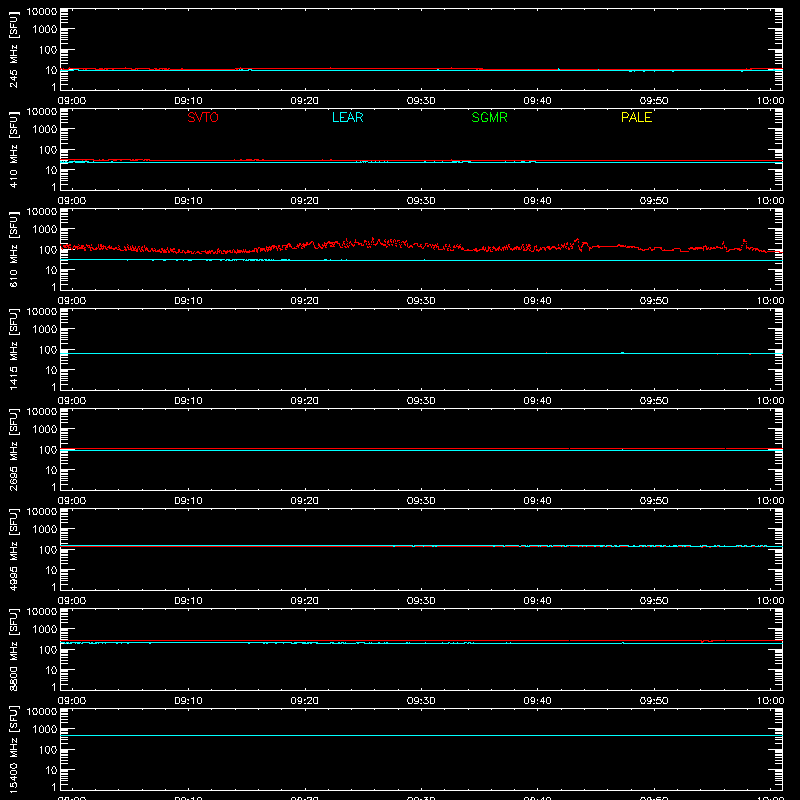Click 09:30 time label under the 245 MHz panel
Screen dimensions: 800x800
(x=421, y=101)
